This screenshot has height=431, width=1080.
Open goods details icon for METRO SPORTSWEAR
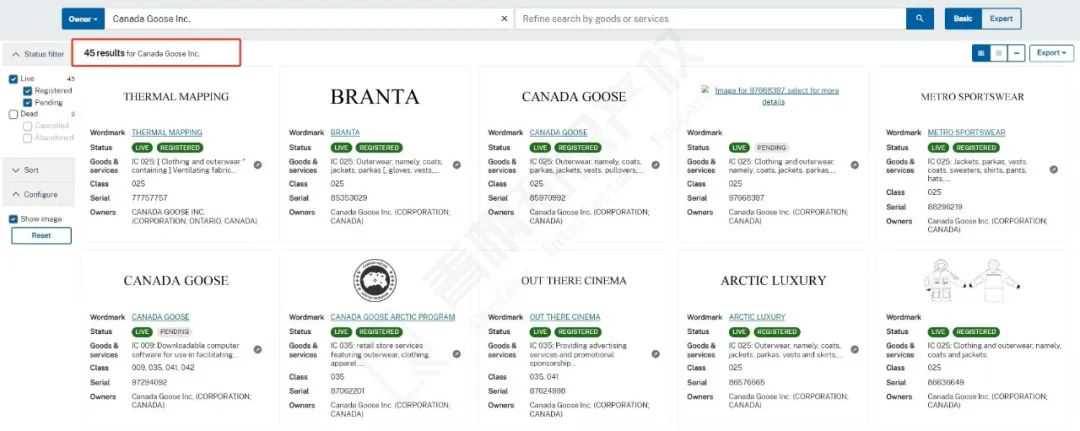click(1054, 169)
